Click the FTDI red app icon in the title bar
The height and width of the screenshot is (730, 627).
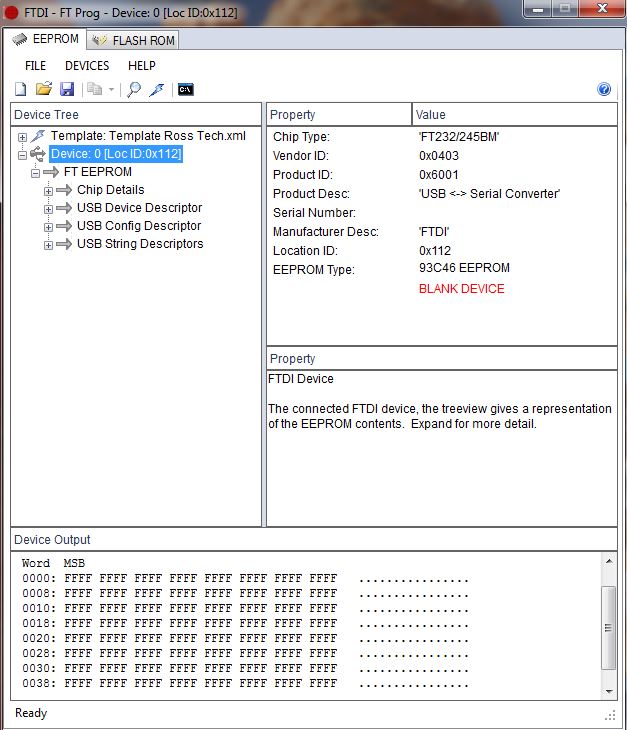pos(11,13)
